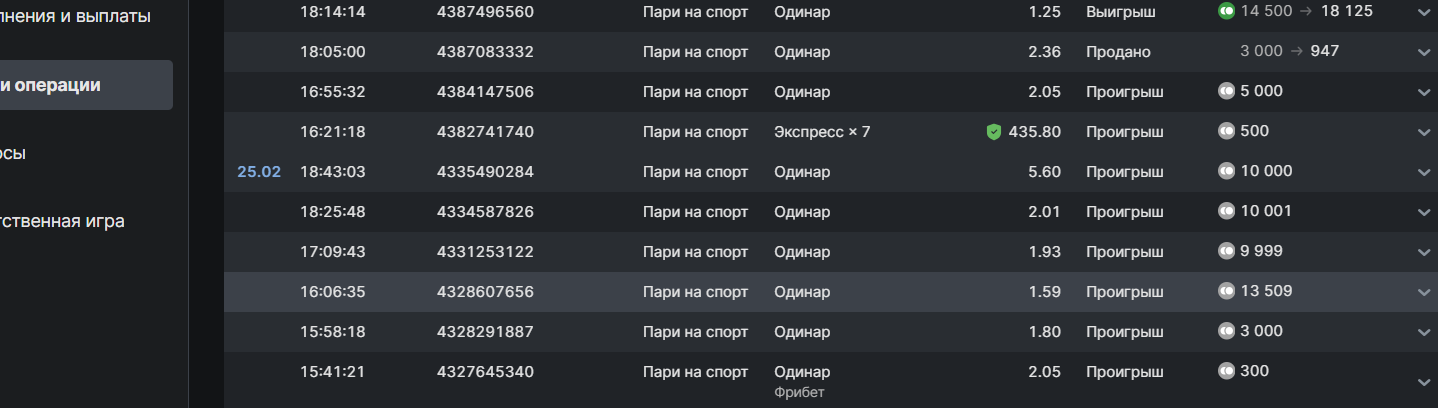Expand the Фрибет bet row at 15:41:21
Viewport: 1438px width, 408px height.
1424,382
